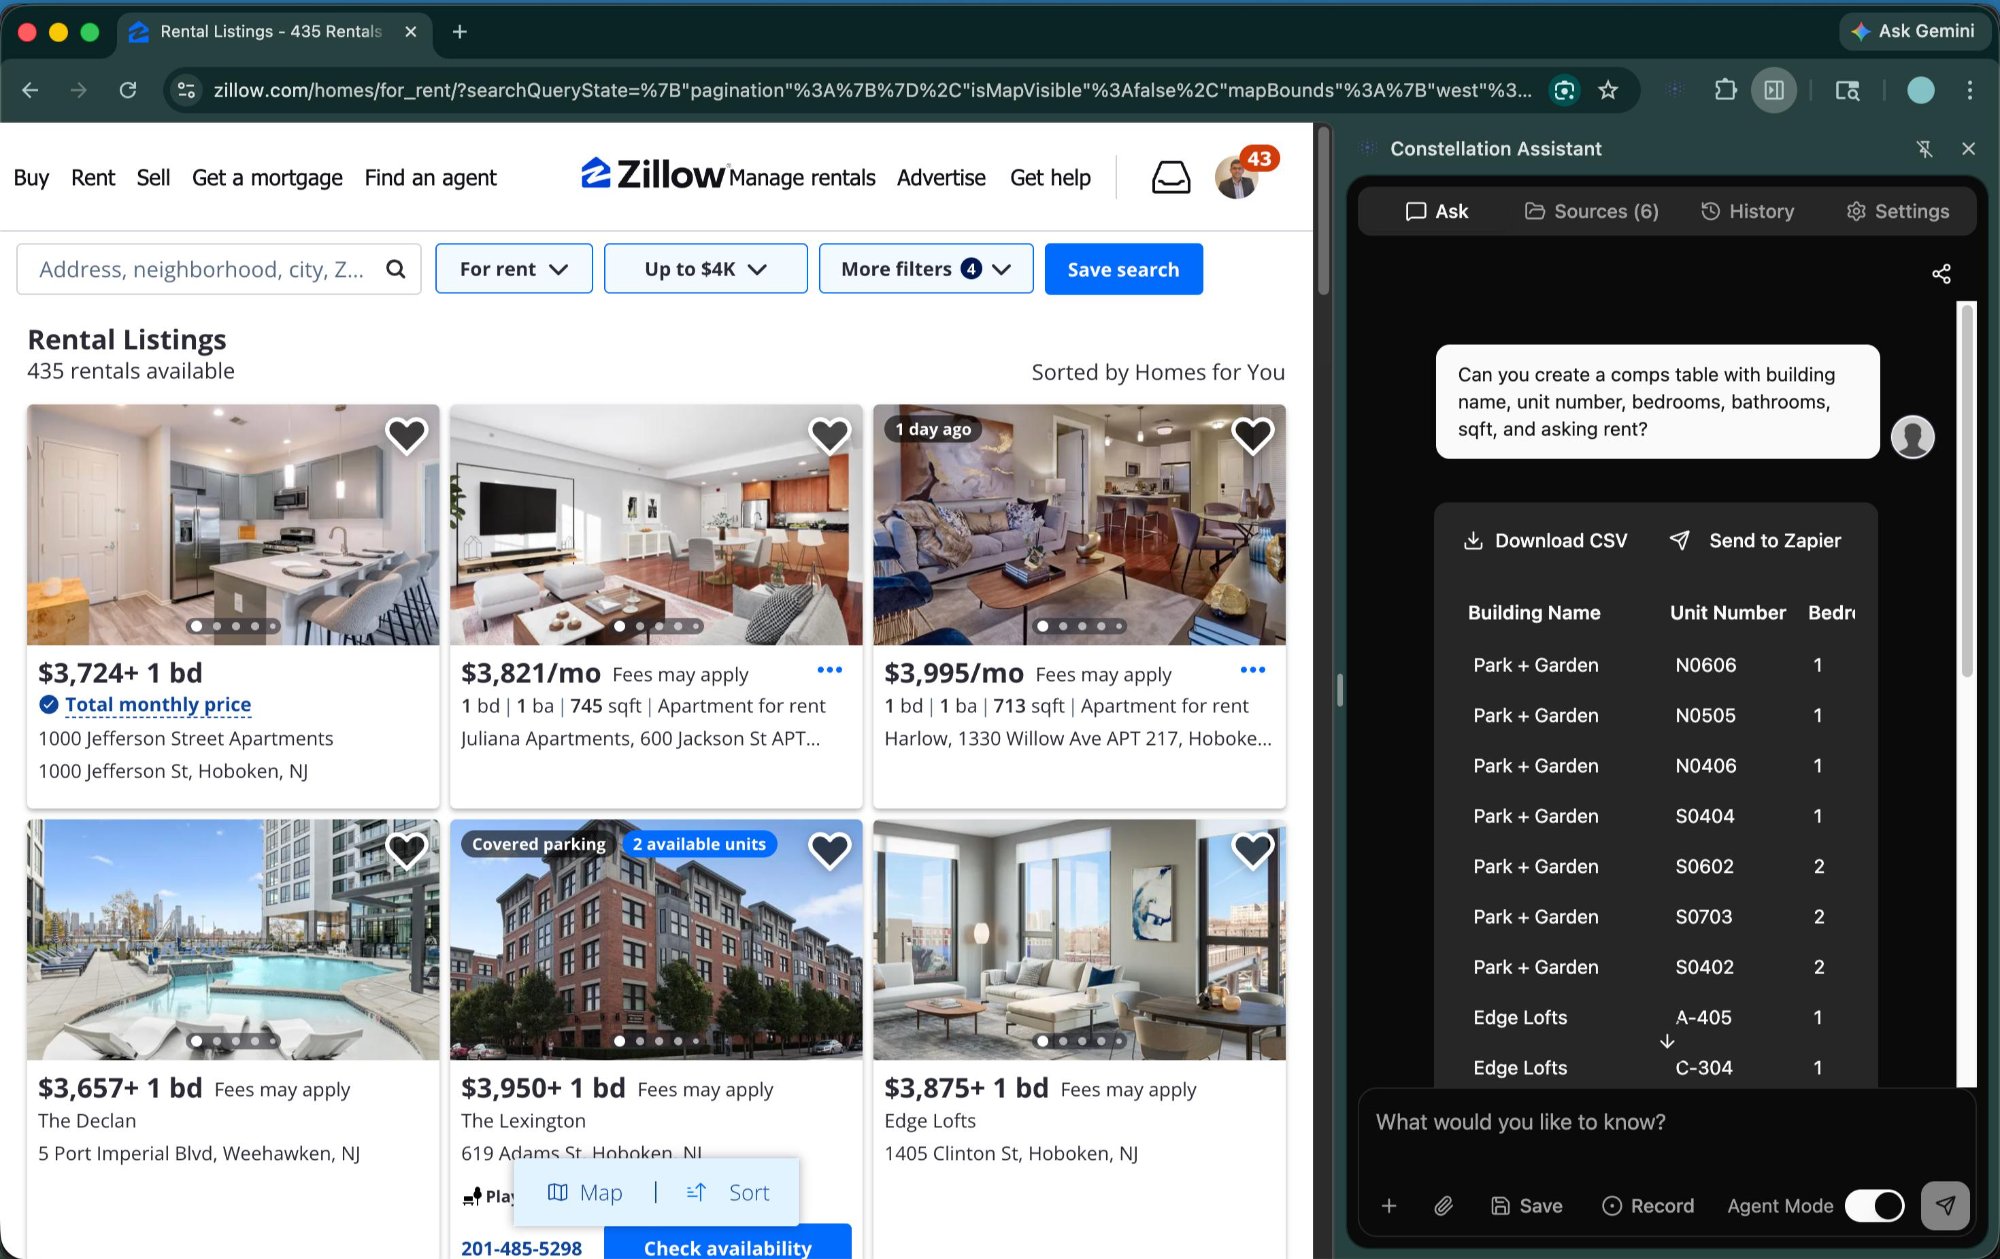
Task: Favorite the 1000 Jefferson Street Apartments listing
Action: pyautogui.click(x=406, y=435)
